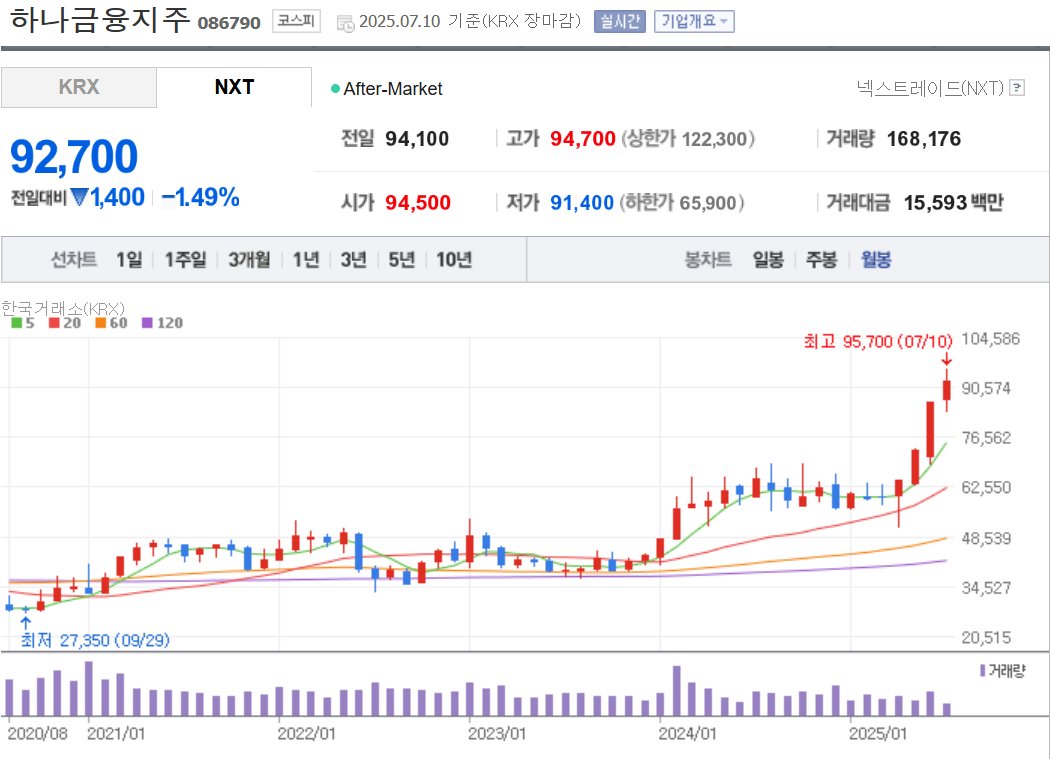Switch chart to 주봉 weekly candles

coord(822,258)
